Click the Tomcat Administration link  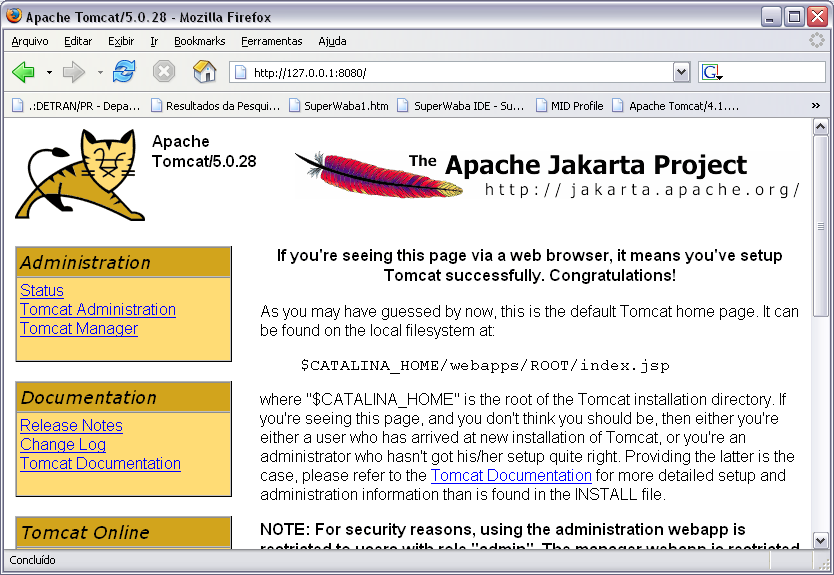click(98, 310)
